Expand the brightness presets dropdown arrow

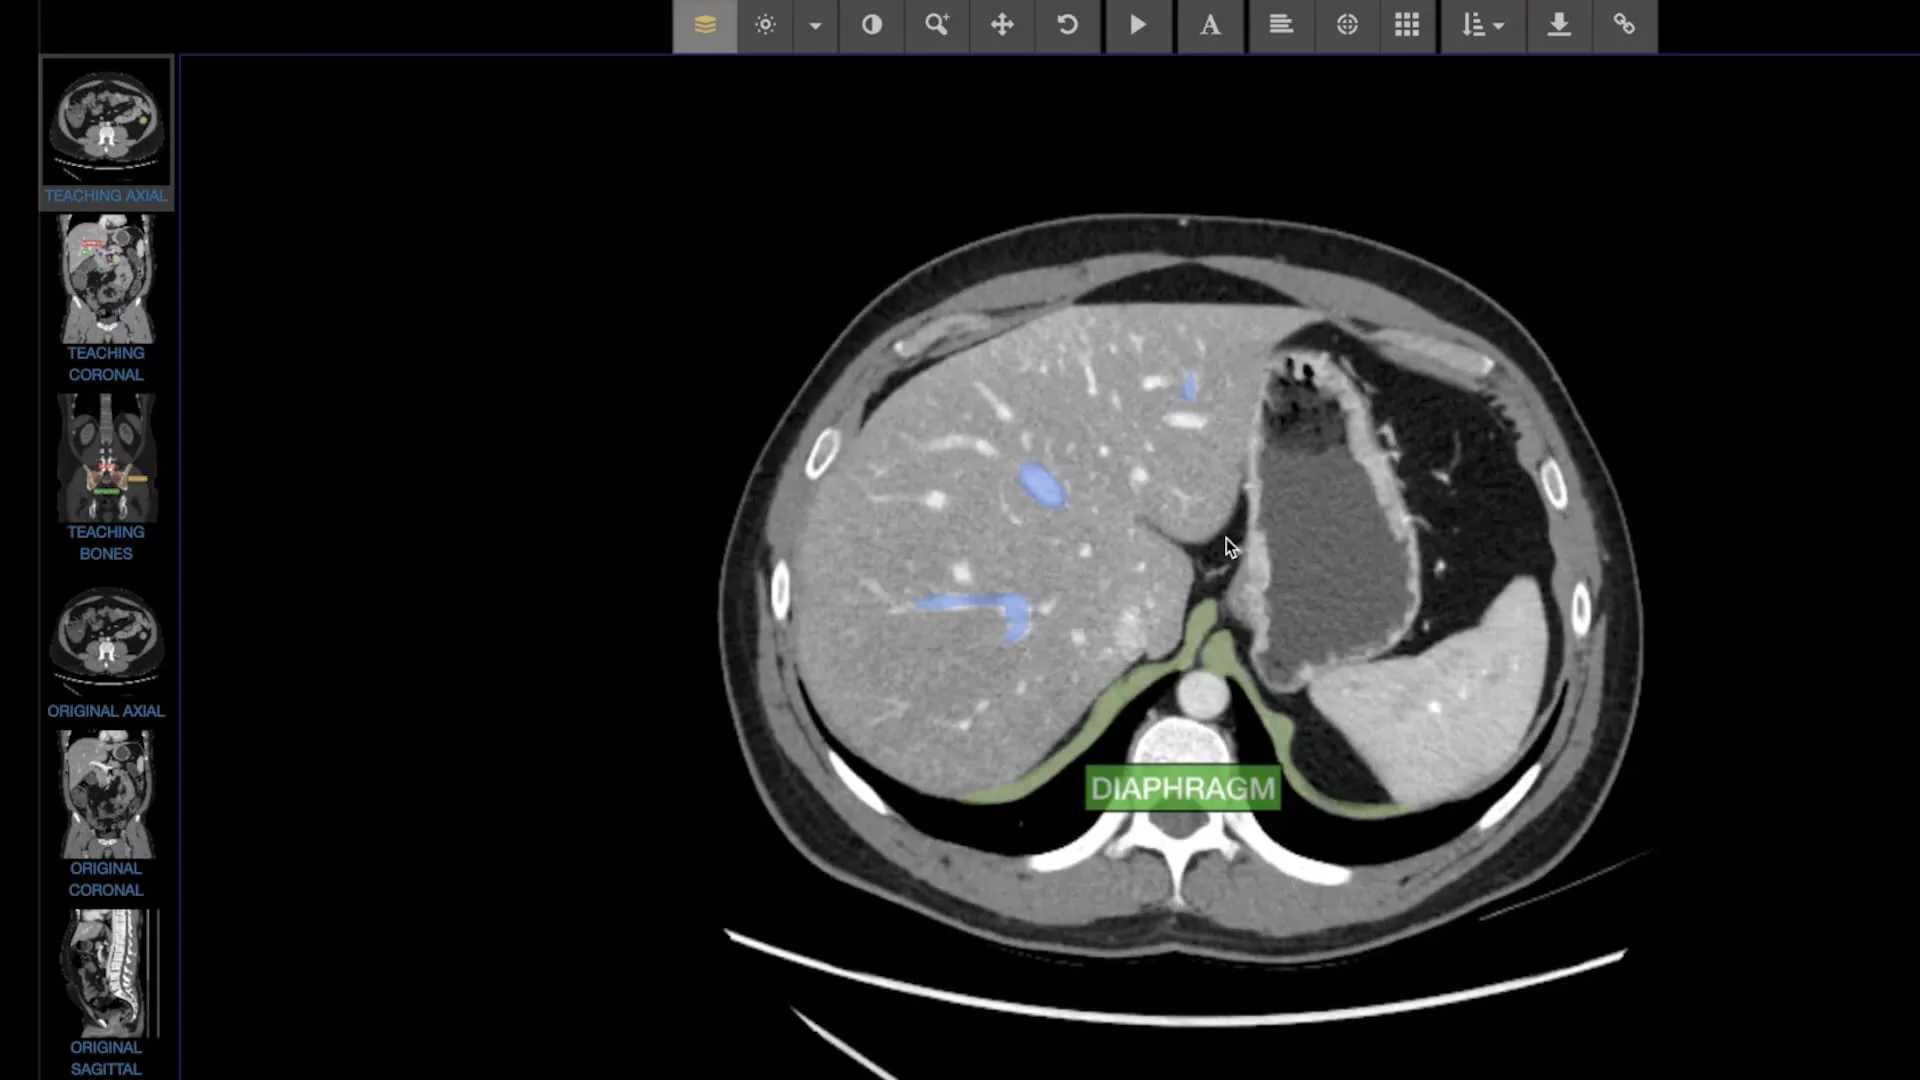pos(815,26)
